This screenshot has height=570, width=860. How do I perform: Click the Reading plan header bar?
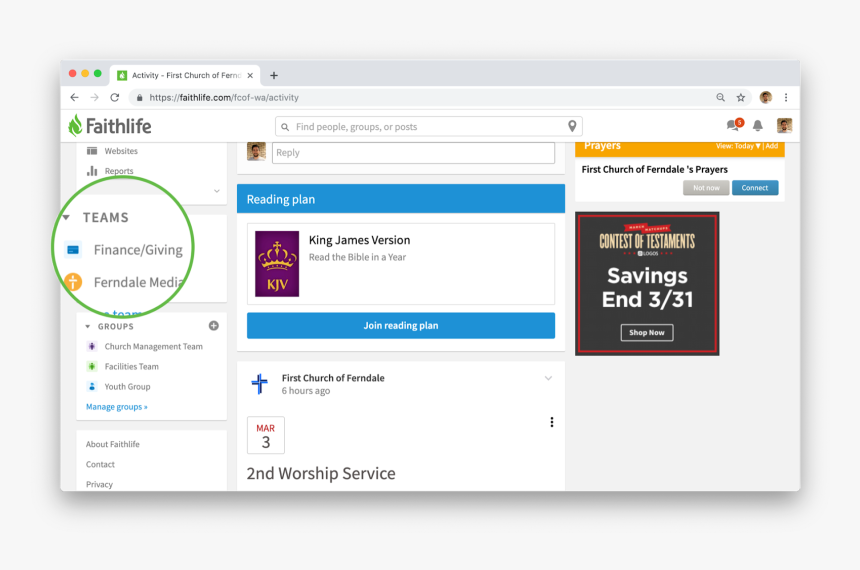tap(401, 199)
